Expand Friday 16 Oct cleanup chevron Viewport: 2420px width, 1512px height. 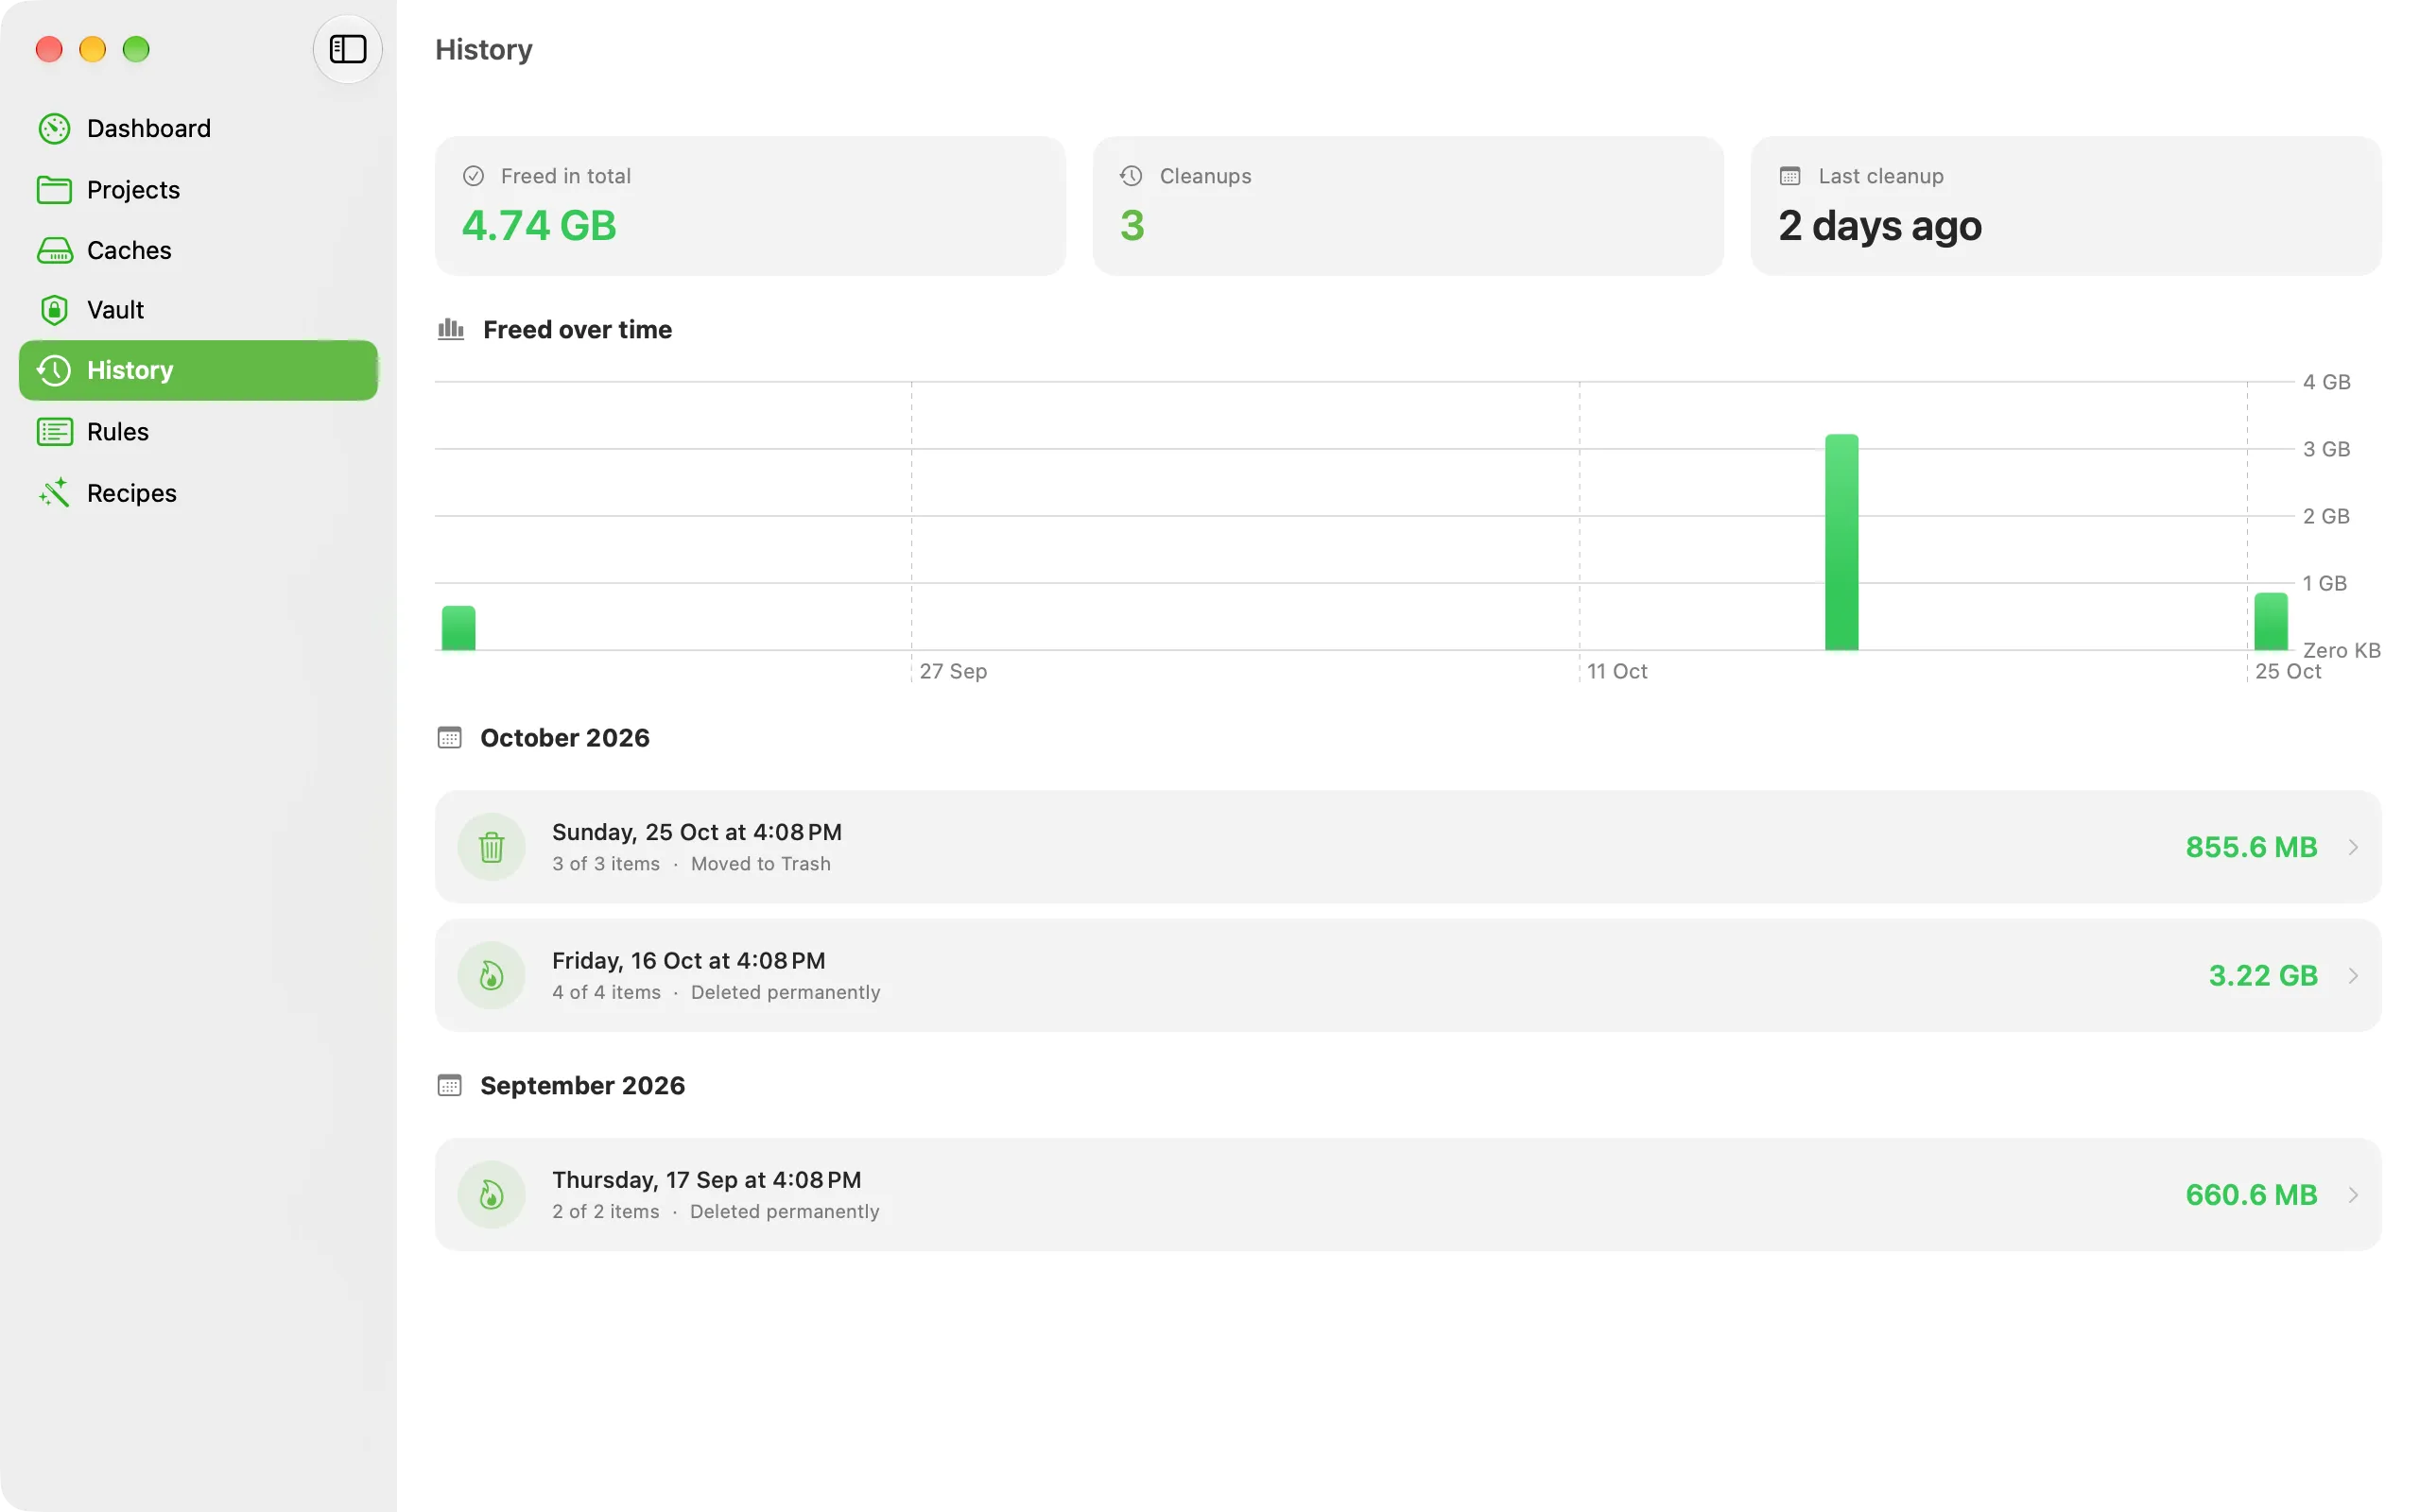2353,975
